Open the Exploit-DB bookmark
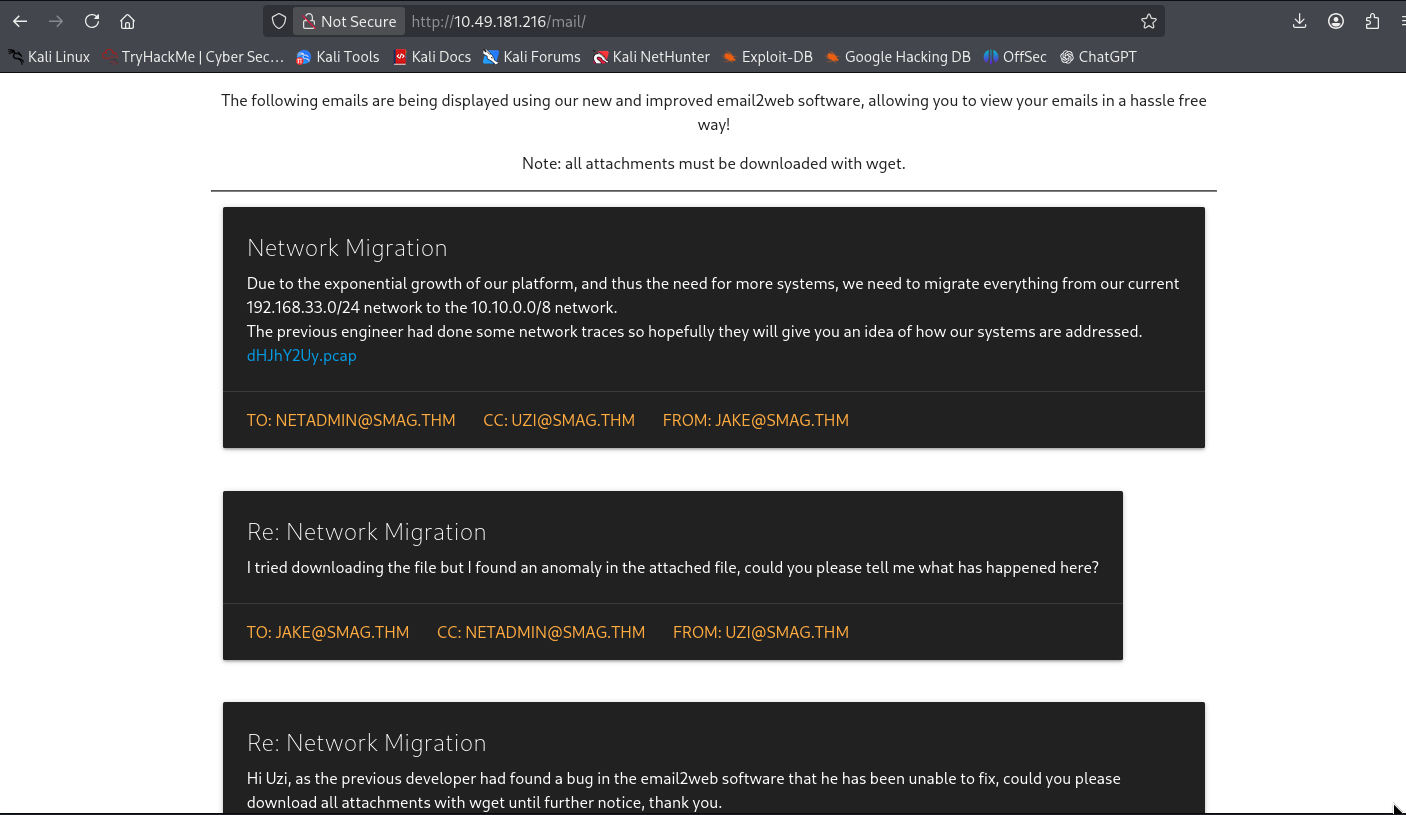The image size is (1406, 815). tap(767, 57)
